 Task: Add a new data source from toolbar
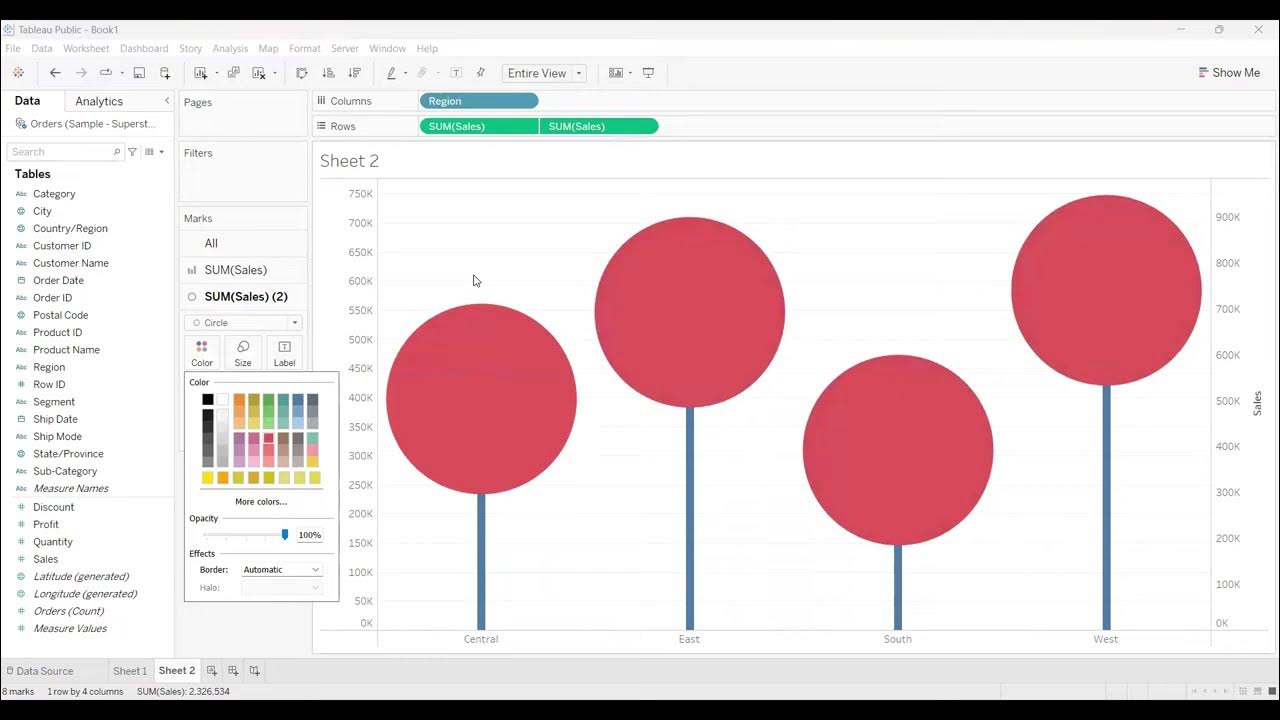tap(165, 73)
